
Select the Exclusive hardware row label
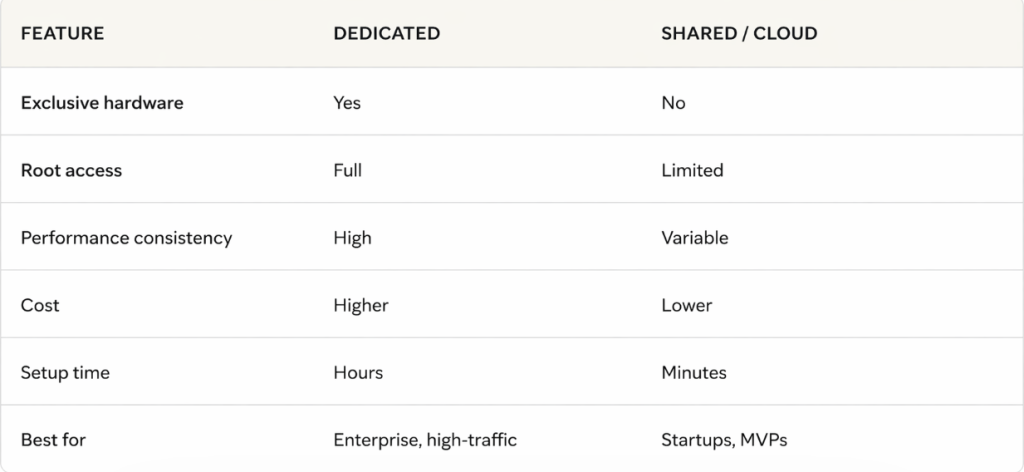pos(102,103)
